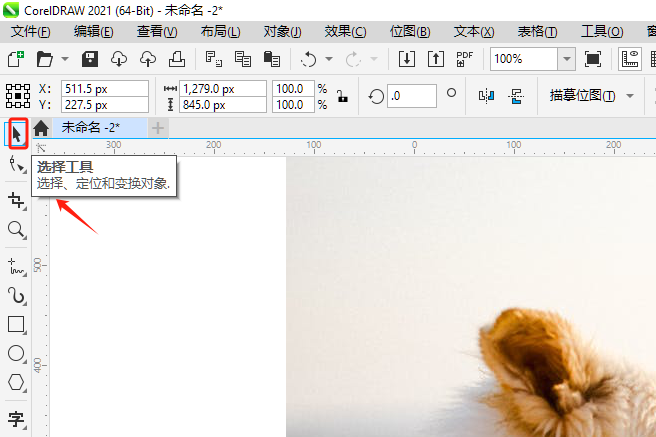Toggle the rulers display icon
656x437 pixels.
(x=630, y=59)
